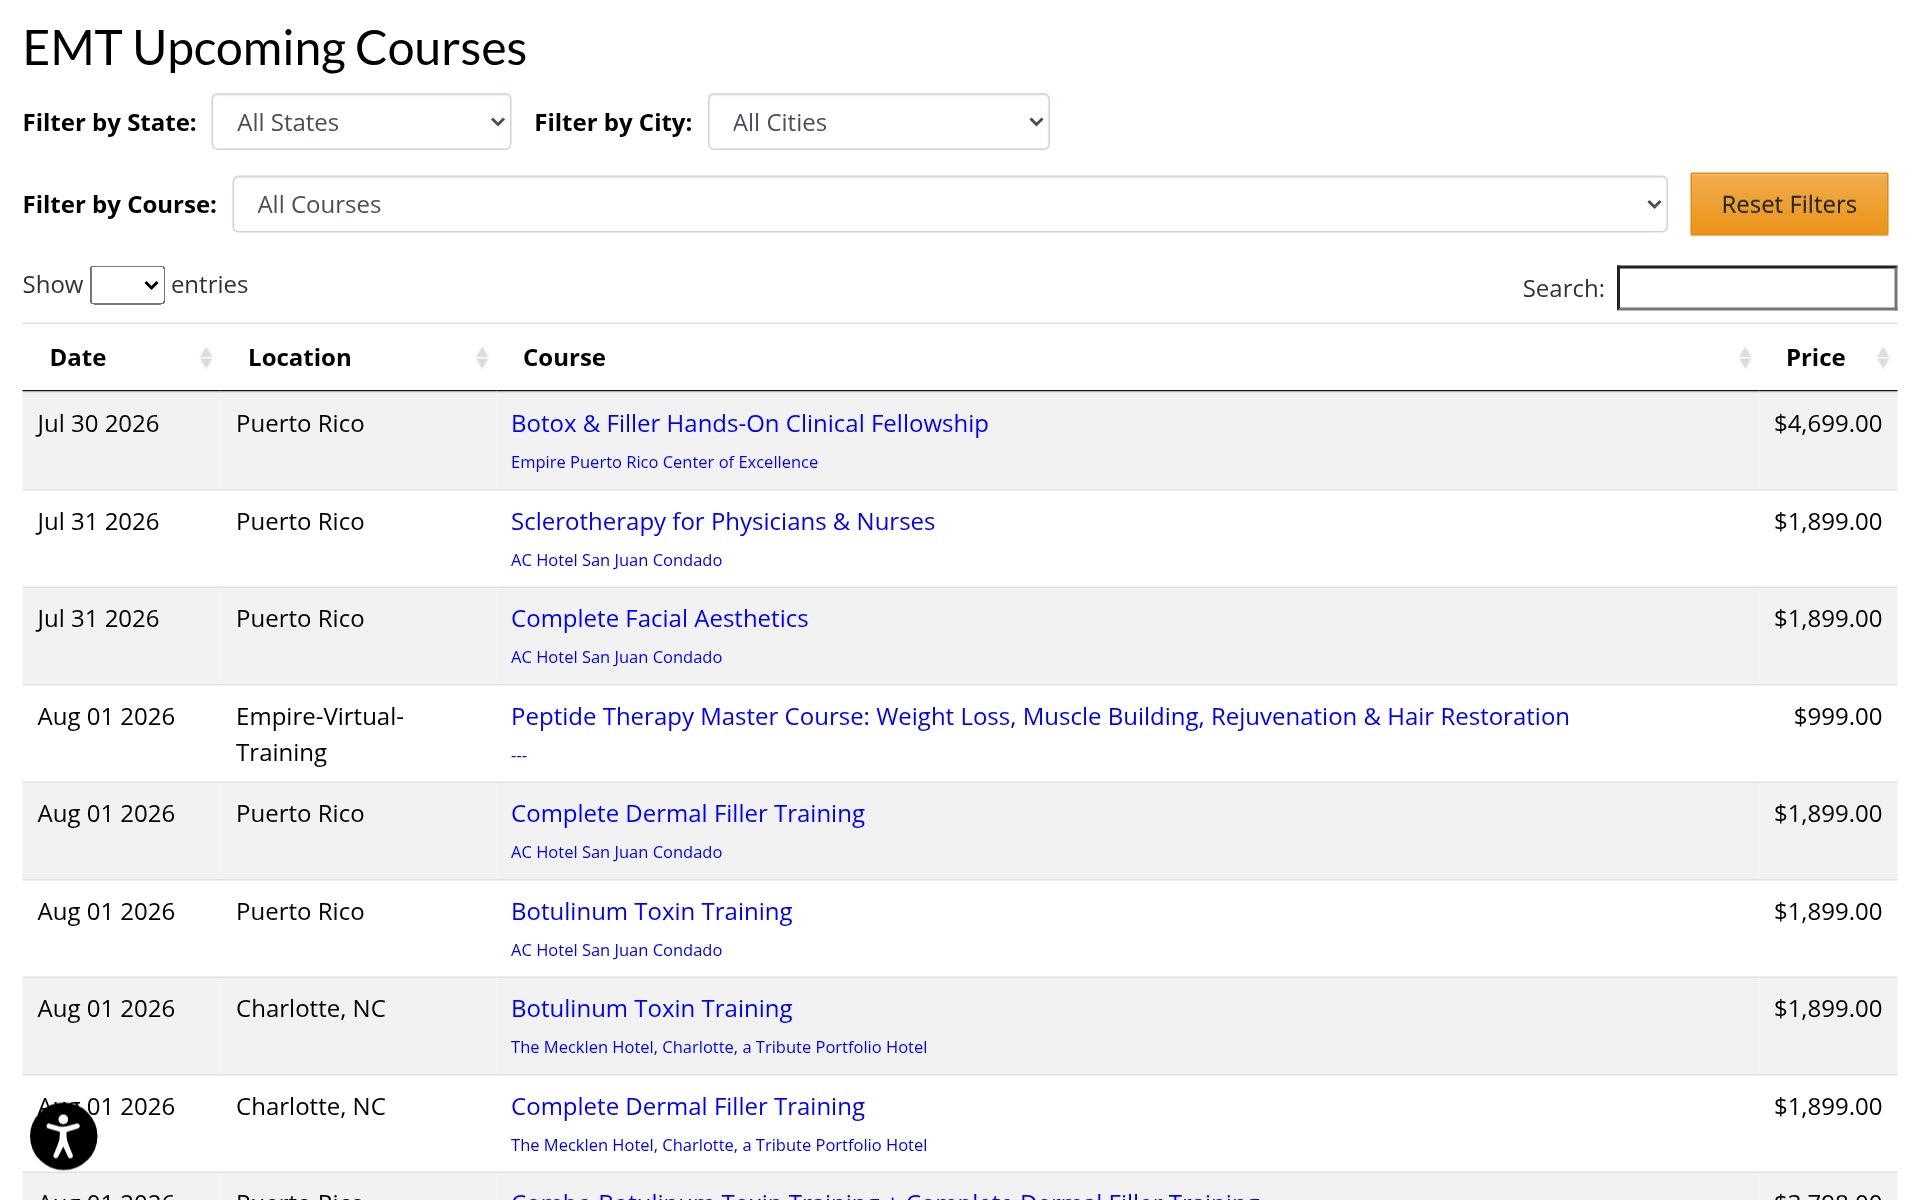Image resolution: width=1920 pixels, height=1200 pixels.
Task: Open Puerto Rico Complete Dermal Filler Training link
Action: 688,813
